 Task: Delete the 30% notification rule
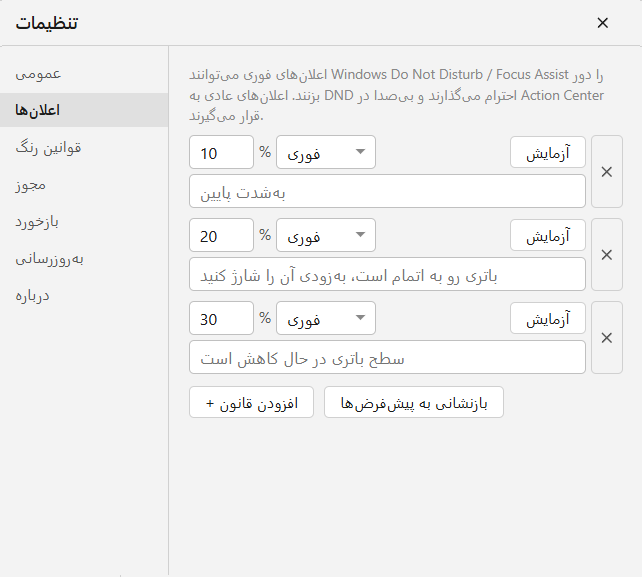607,338
